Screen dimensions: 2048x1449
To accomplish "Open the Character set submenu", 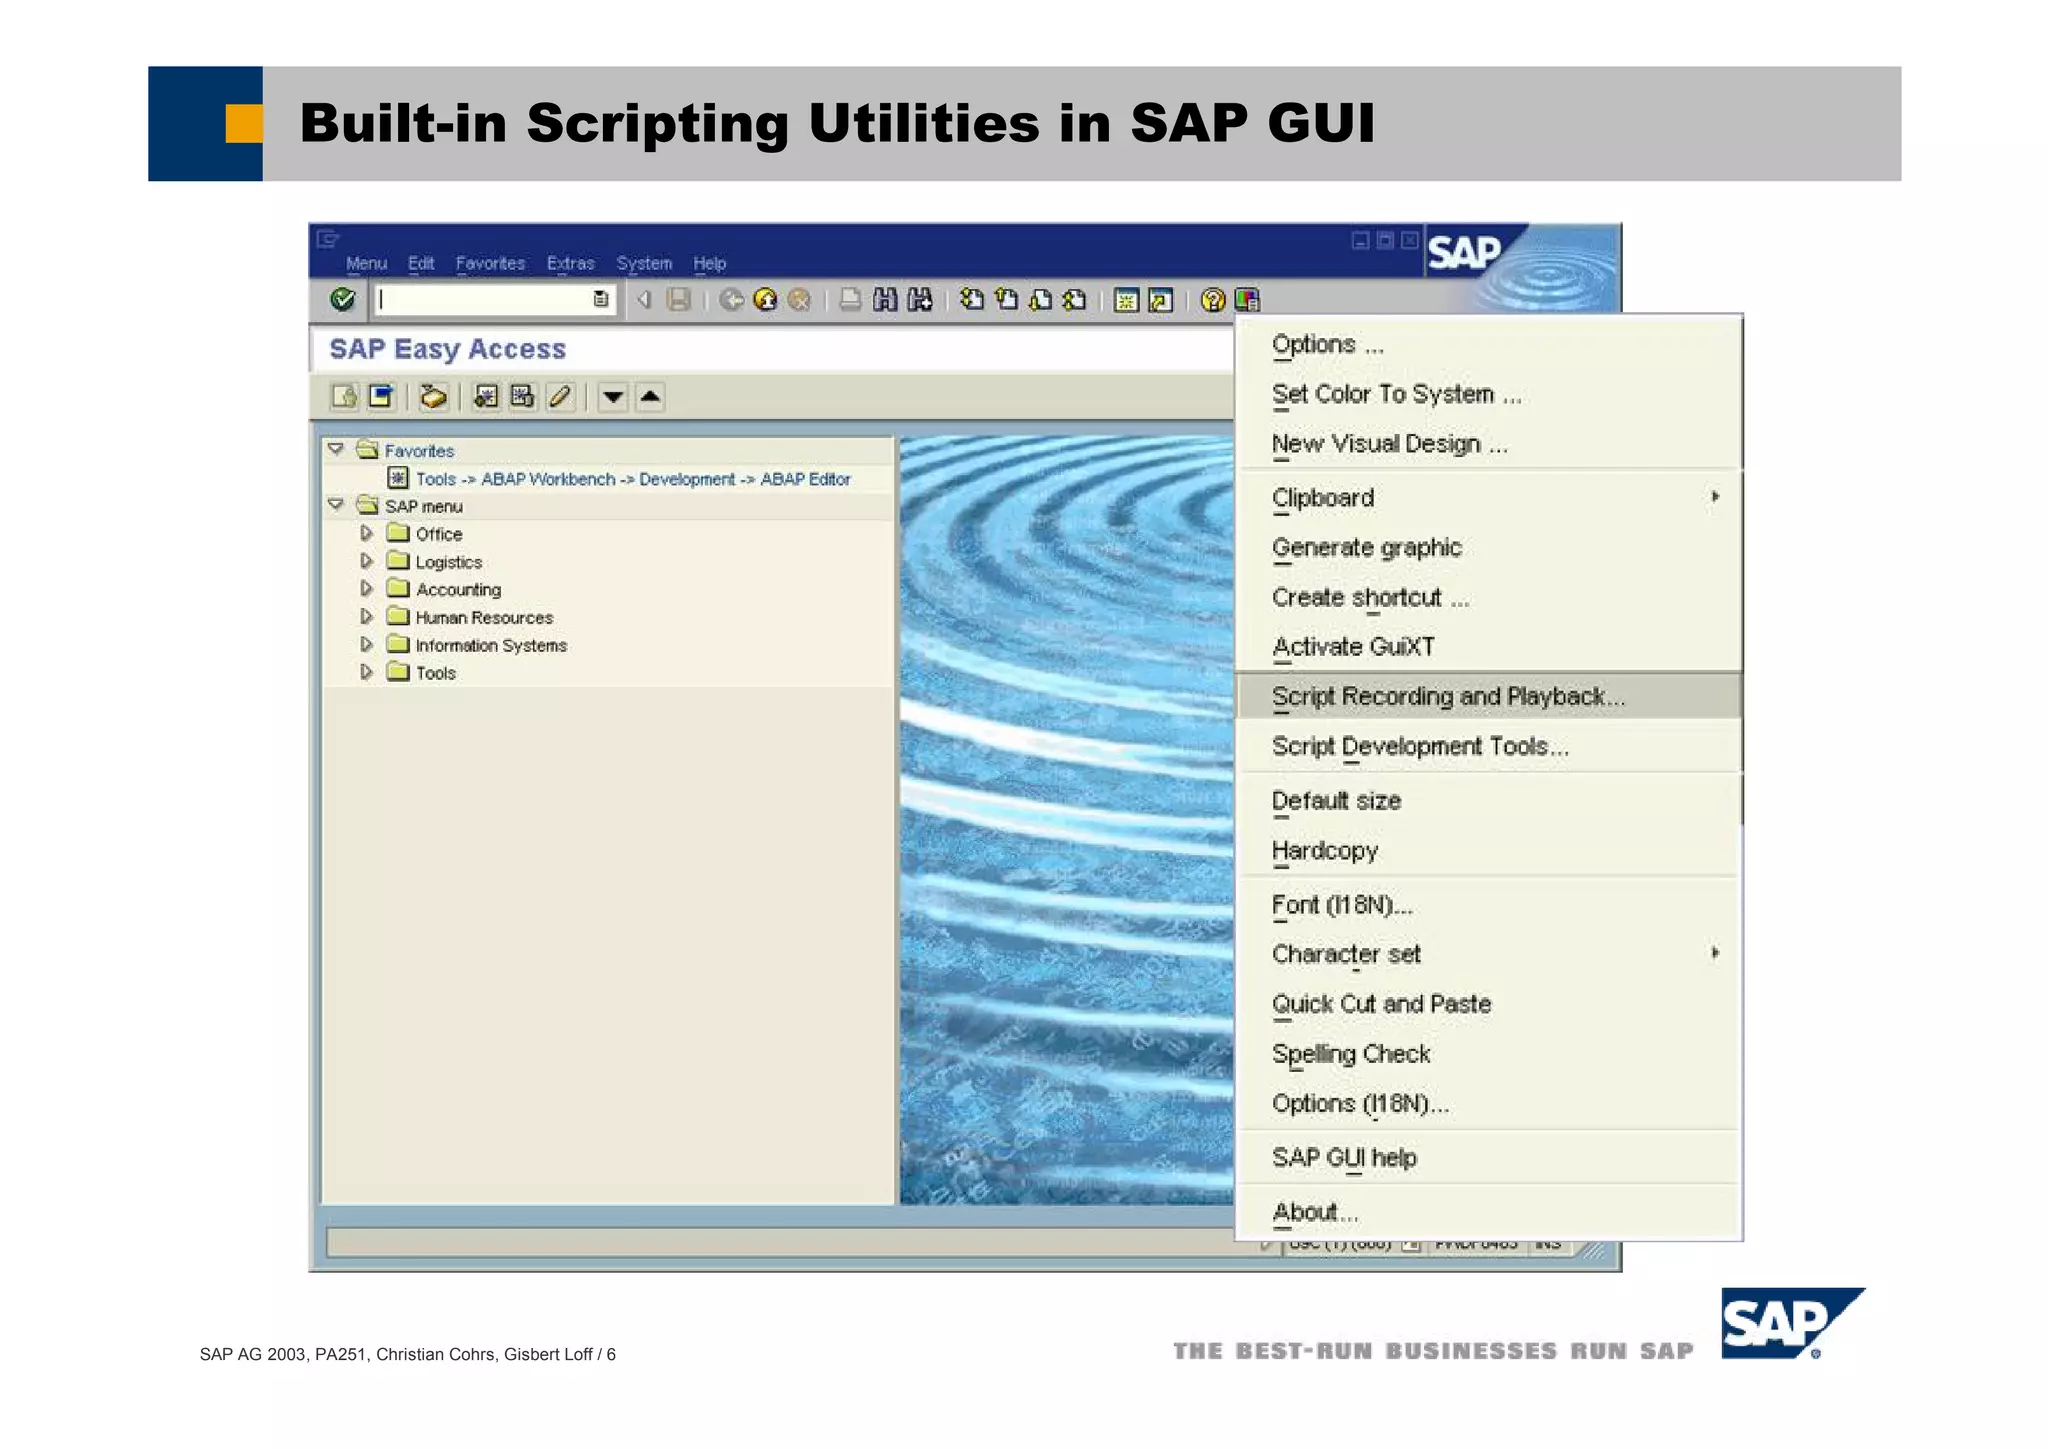I will [1489, 954].
